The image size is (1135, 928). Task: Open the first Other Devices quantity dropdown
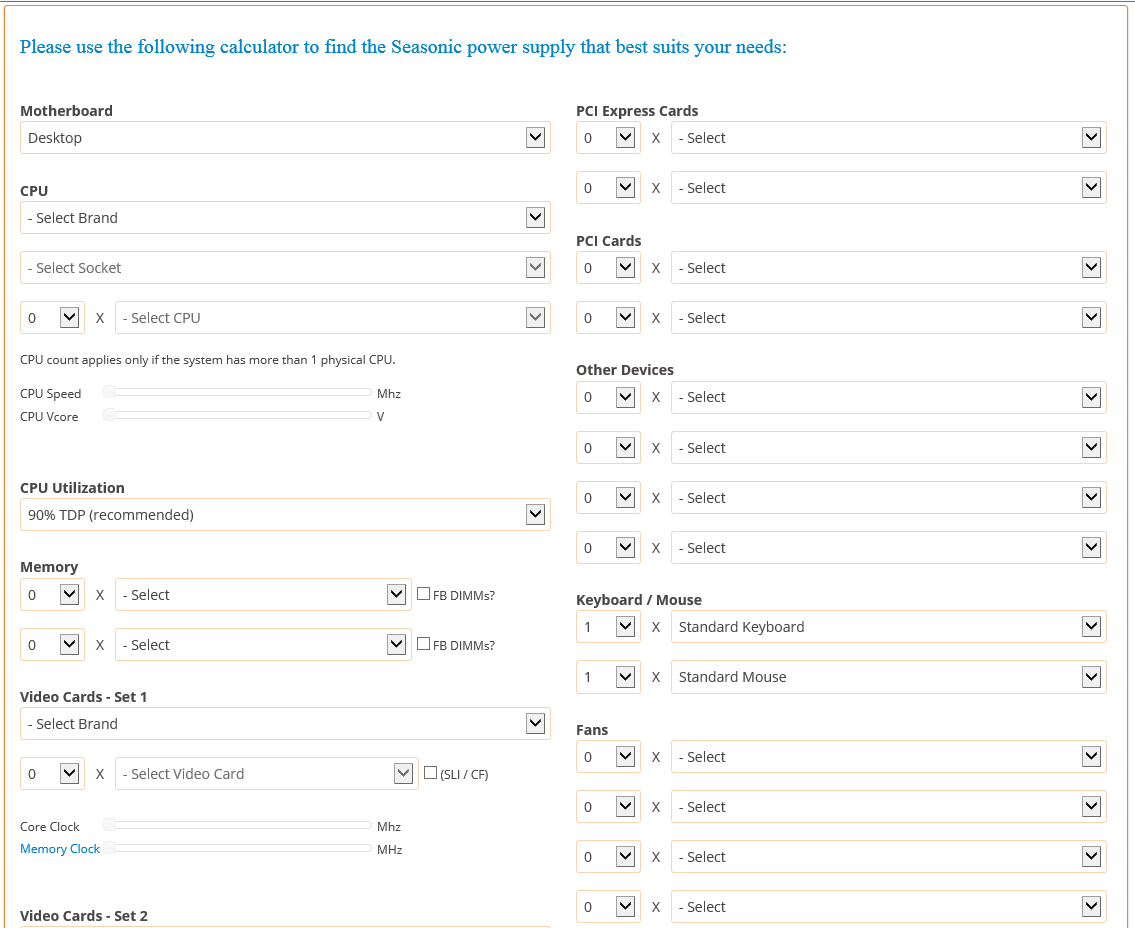[608, 397]
